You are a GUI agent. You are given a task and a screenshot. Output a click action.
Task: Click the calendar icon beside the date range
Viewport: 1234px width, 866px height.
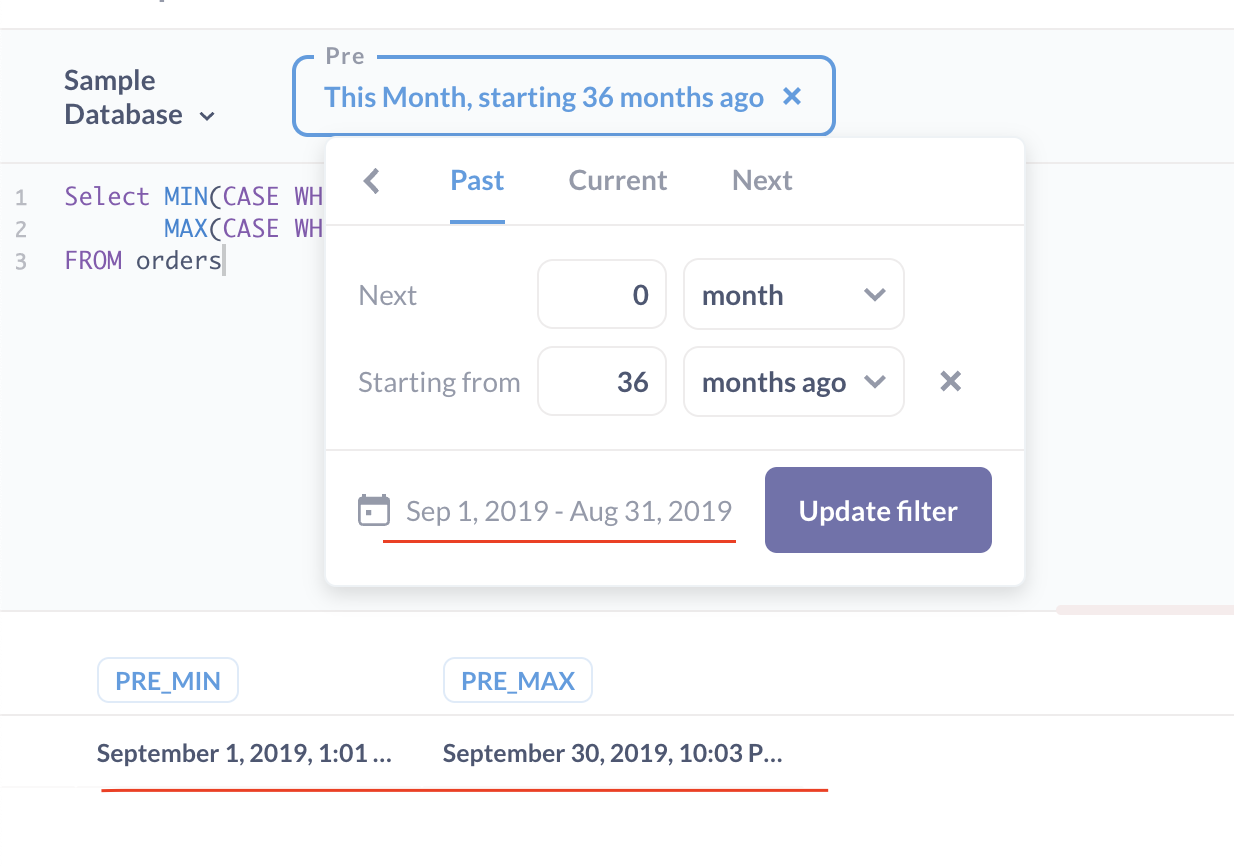tap(373, 510)
